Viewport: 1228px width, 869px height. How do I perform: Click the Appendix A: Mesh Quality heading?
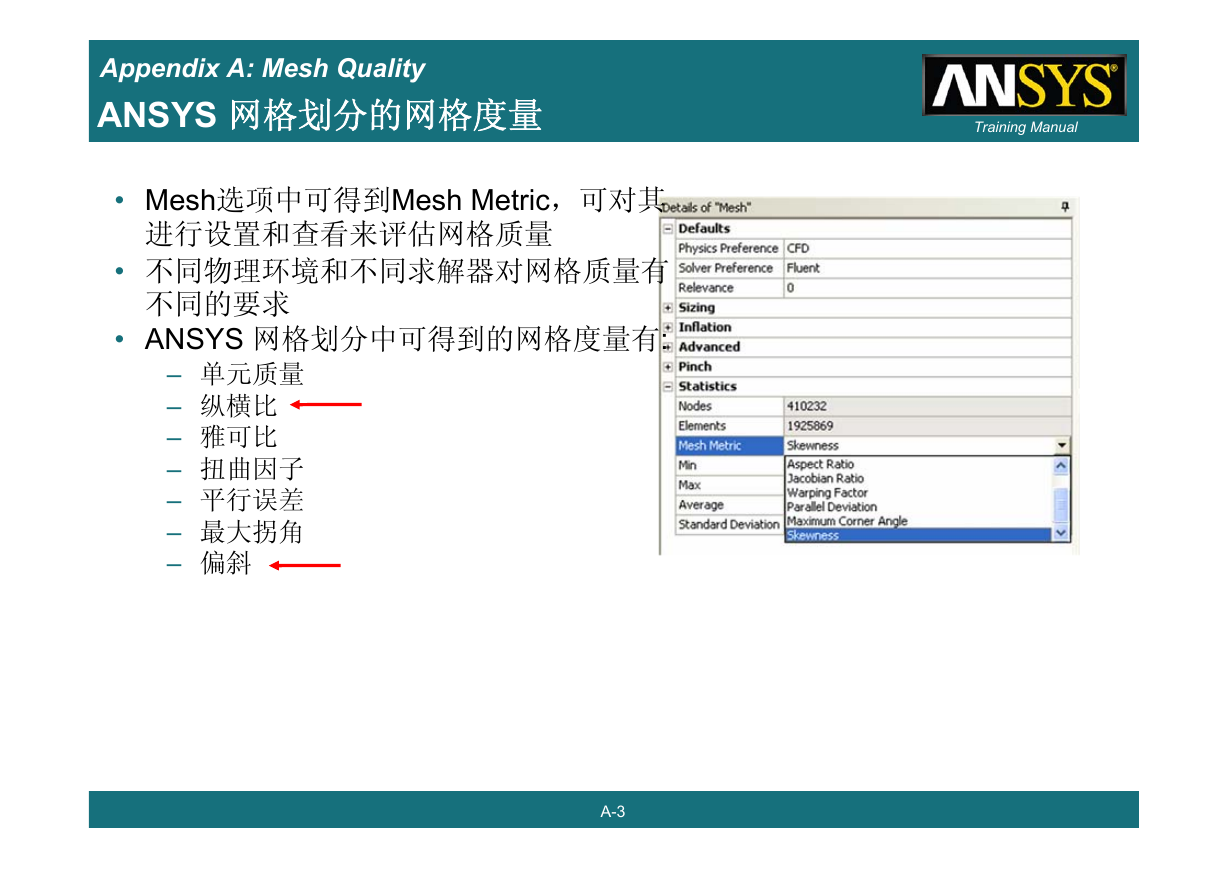(263, 69)
